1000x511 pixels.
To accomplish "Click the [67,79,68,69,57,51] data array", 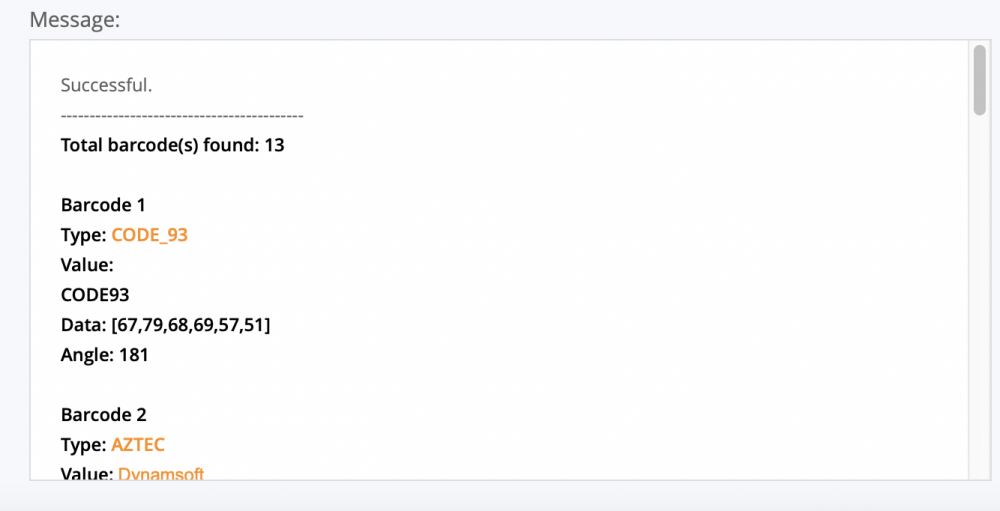I will point(191,325).
